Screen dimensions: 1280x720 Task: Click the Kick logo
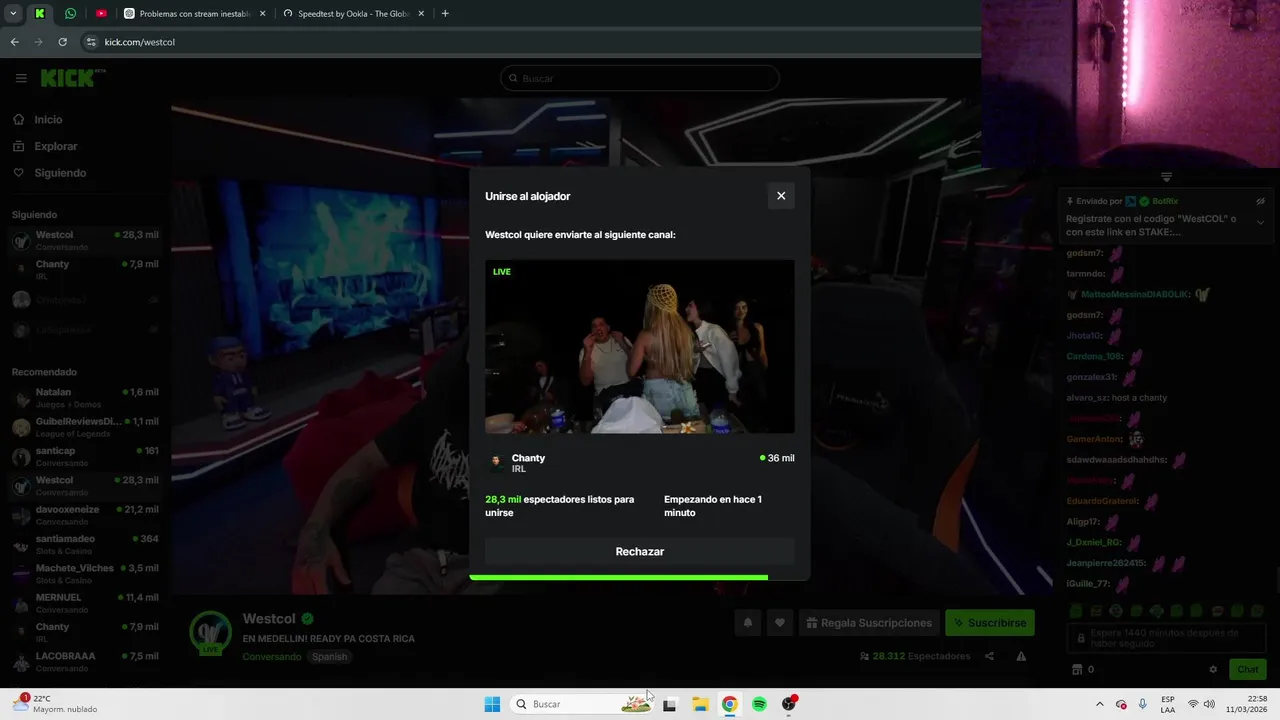(x=72, y=78)
